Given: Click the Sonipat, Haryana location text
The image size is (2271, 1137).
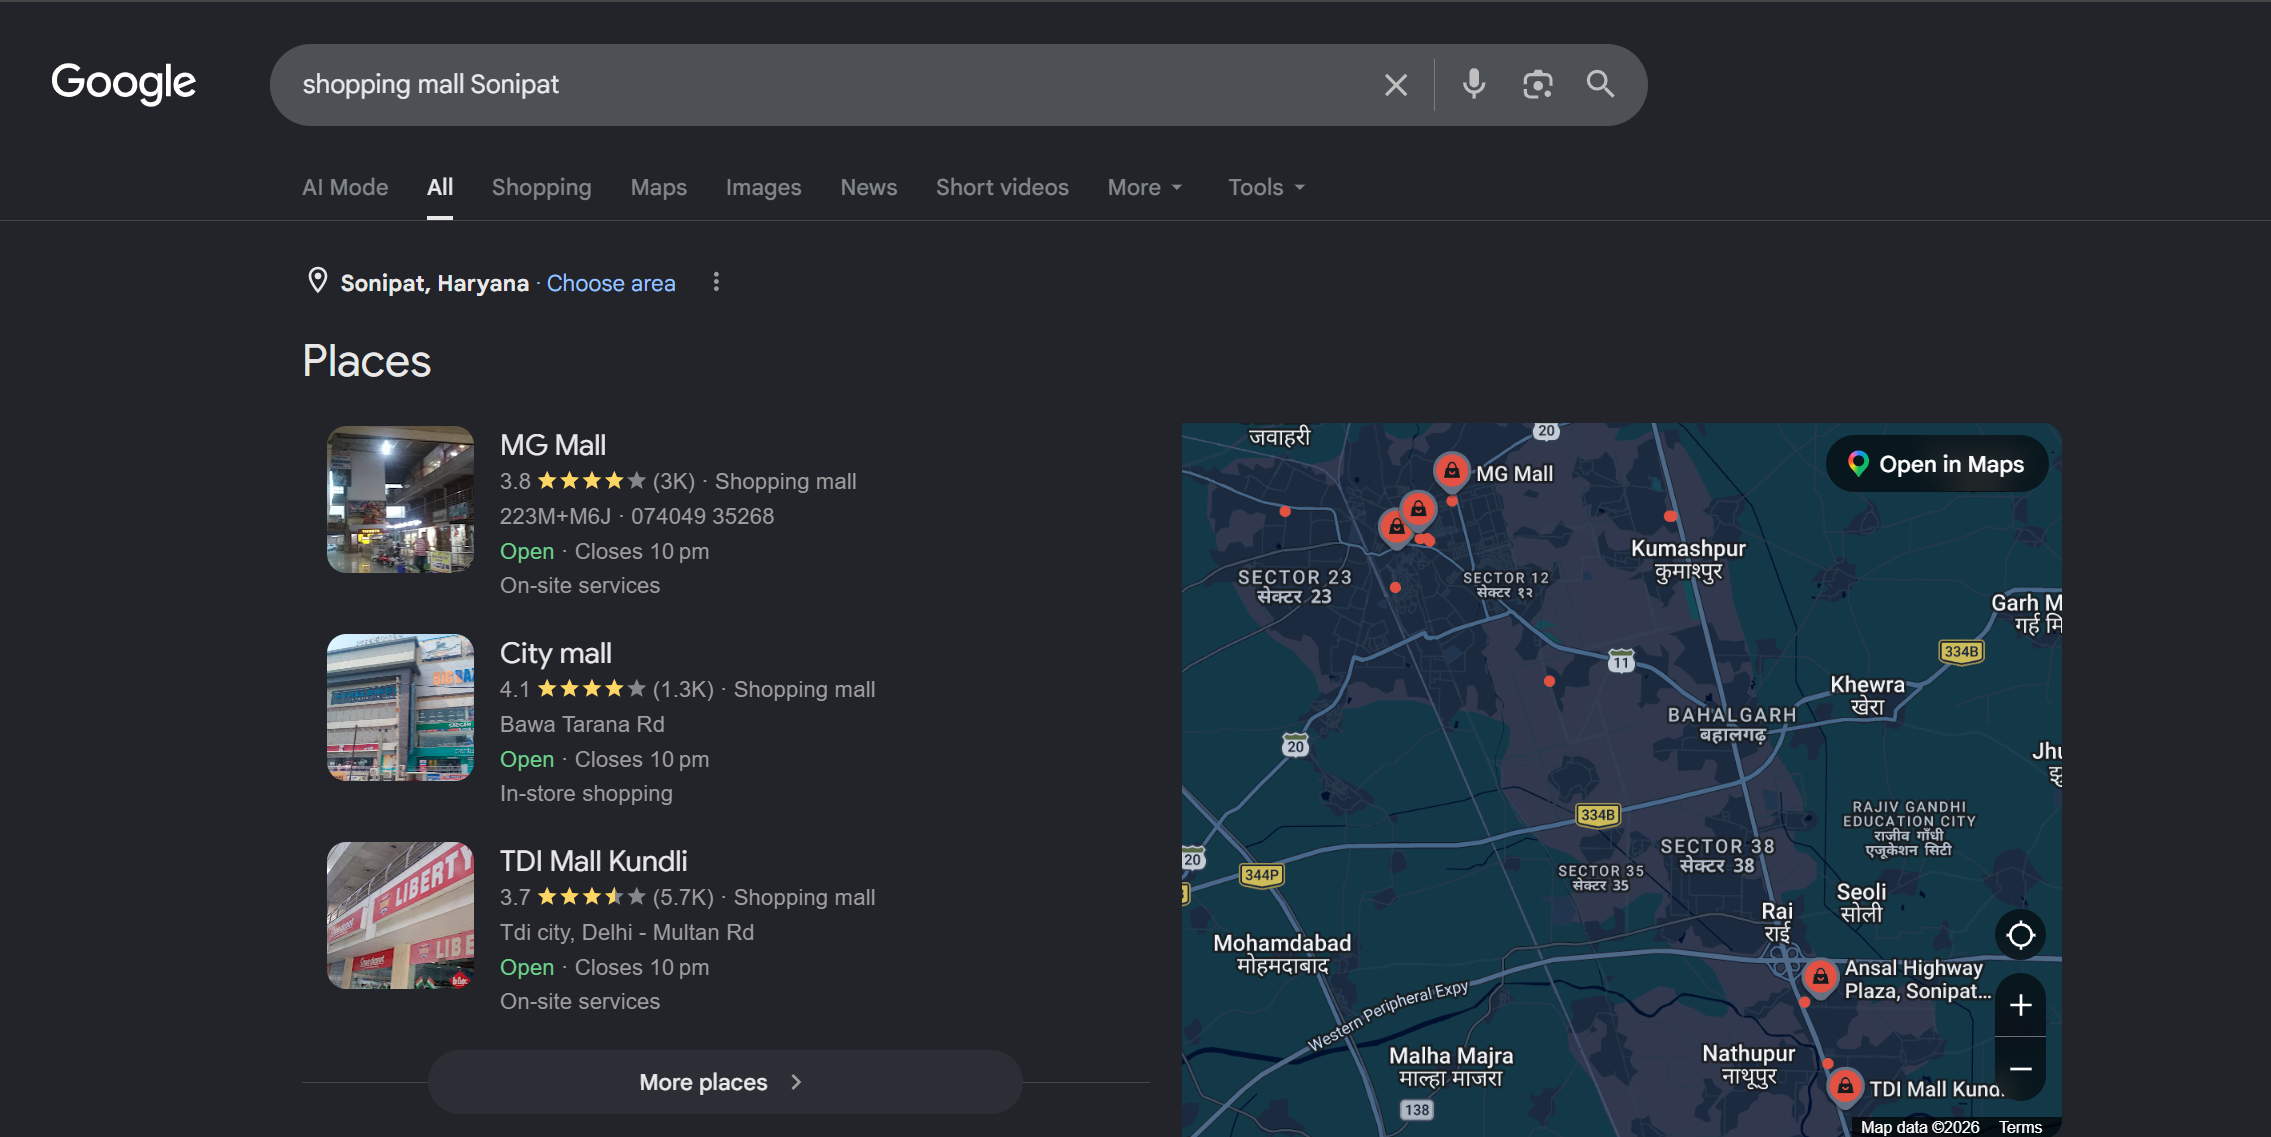Looking at the screenshot, I should tap(435, 283).
